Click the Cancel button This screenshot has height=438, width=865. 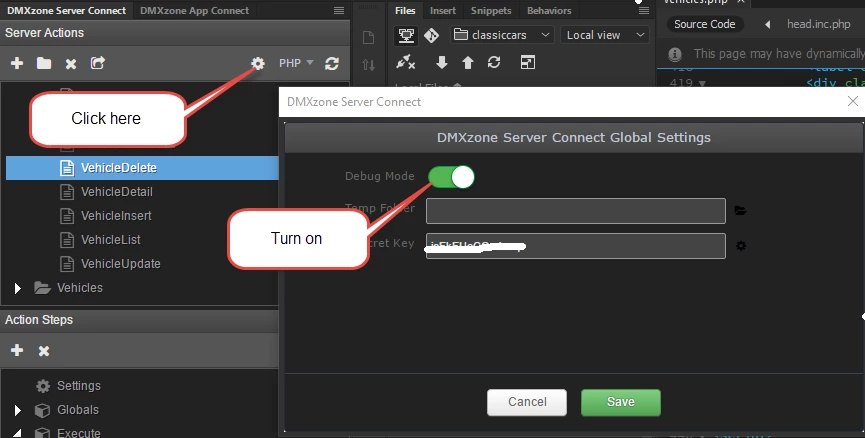(x=527, y=402)
